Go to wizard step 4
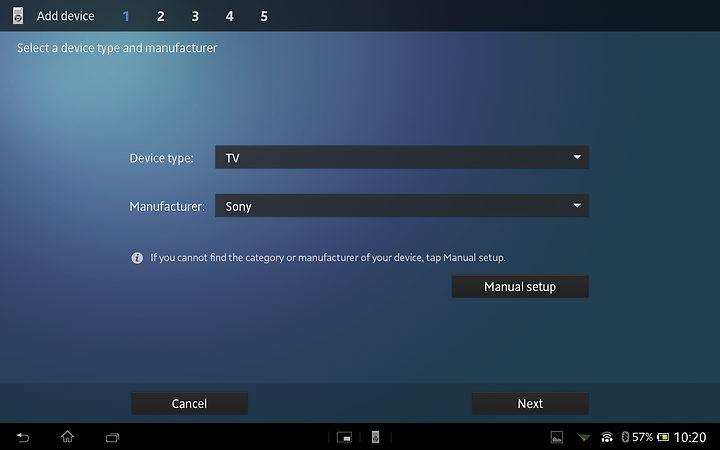 coord(230,17)
